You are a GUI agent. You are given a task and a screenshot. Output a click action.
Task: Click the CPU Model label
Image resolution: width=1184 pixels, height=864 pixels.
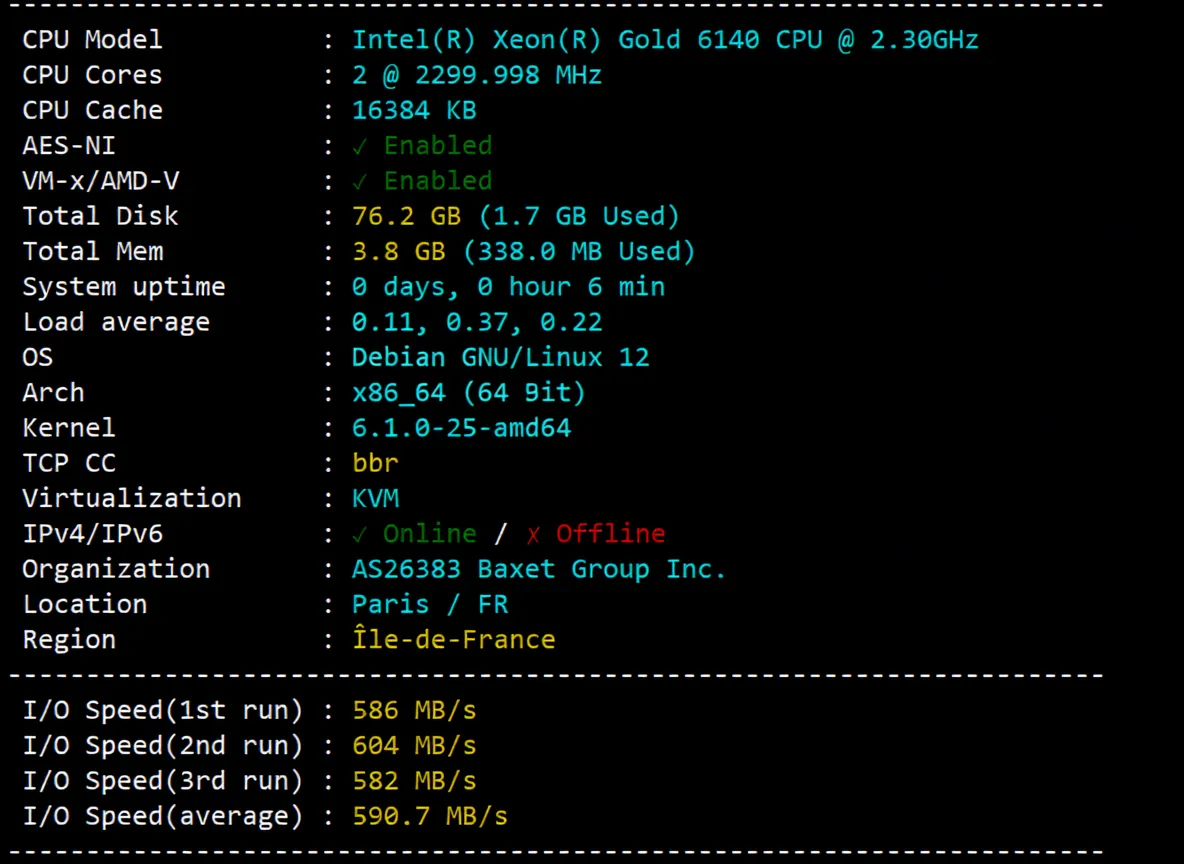point(92,39)
